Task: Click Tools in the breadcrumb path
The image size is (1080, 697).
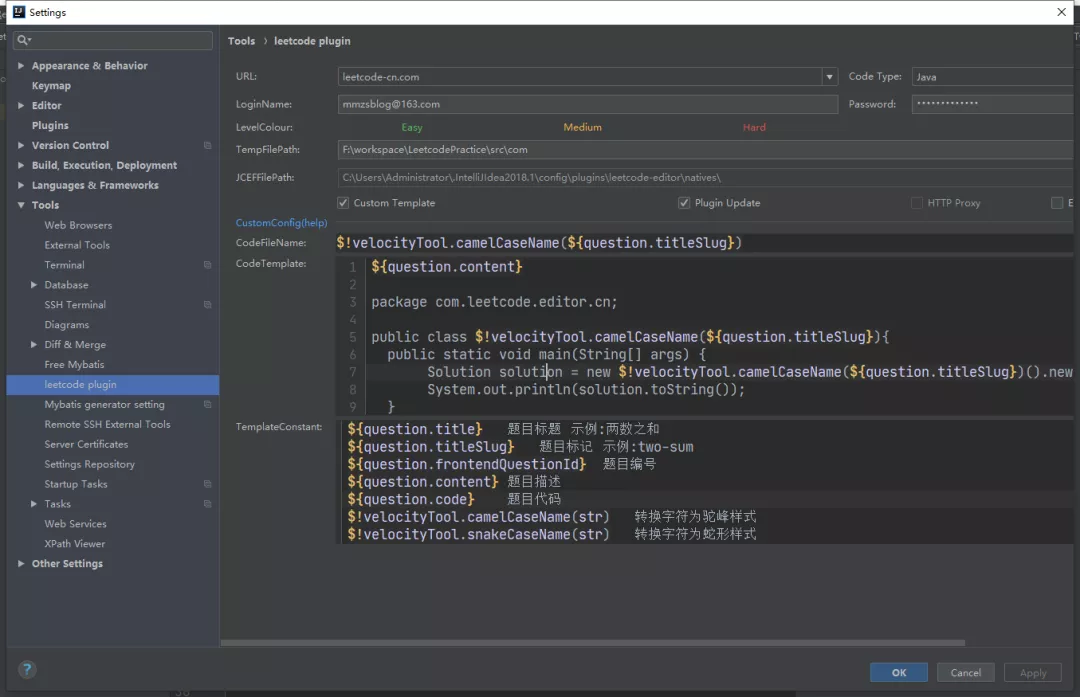Action: tap(241, 40)
